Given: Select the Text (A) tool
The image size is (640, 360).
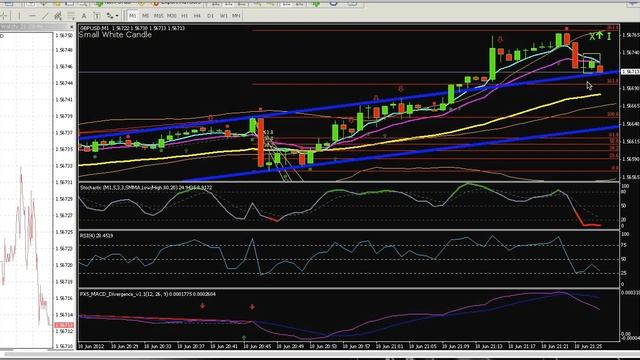Looking at the screenshot, I should [84, 16].
